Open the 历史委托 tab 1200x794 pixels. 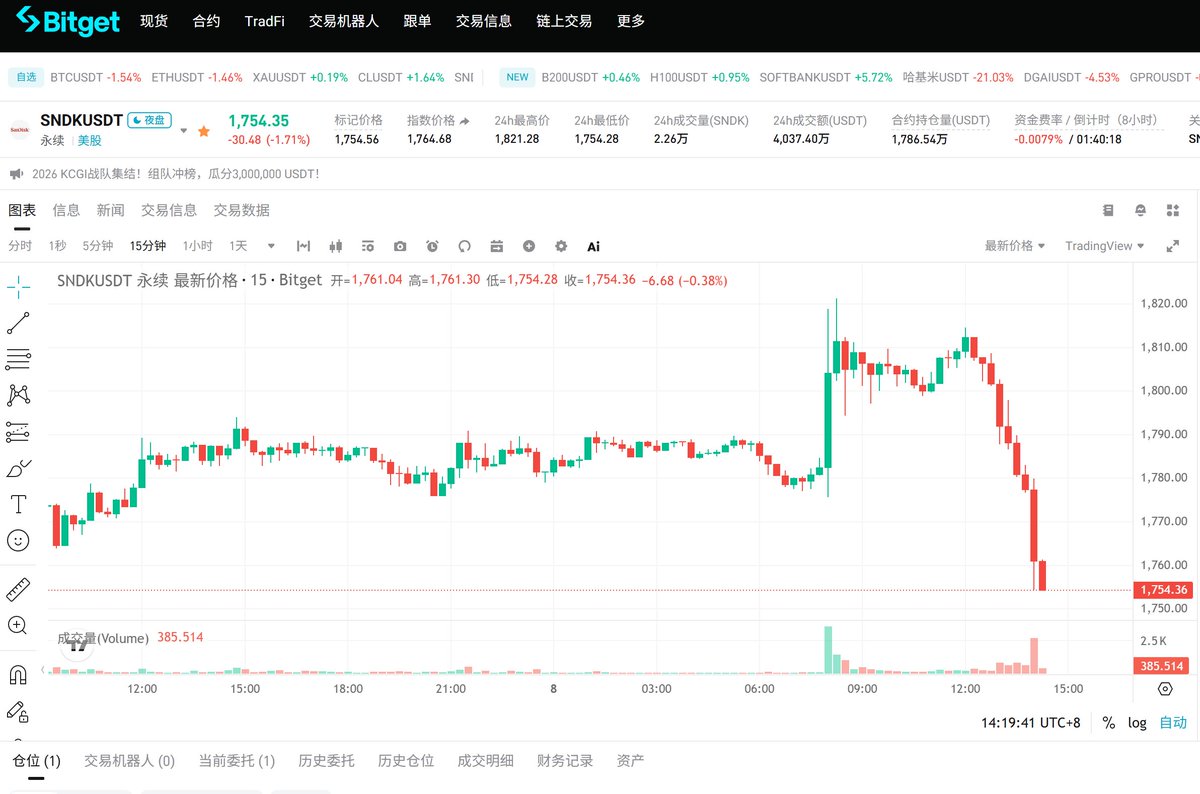coord(326,761)
